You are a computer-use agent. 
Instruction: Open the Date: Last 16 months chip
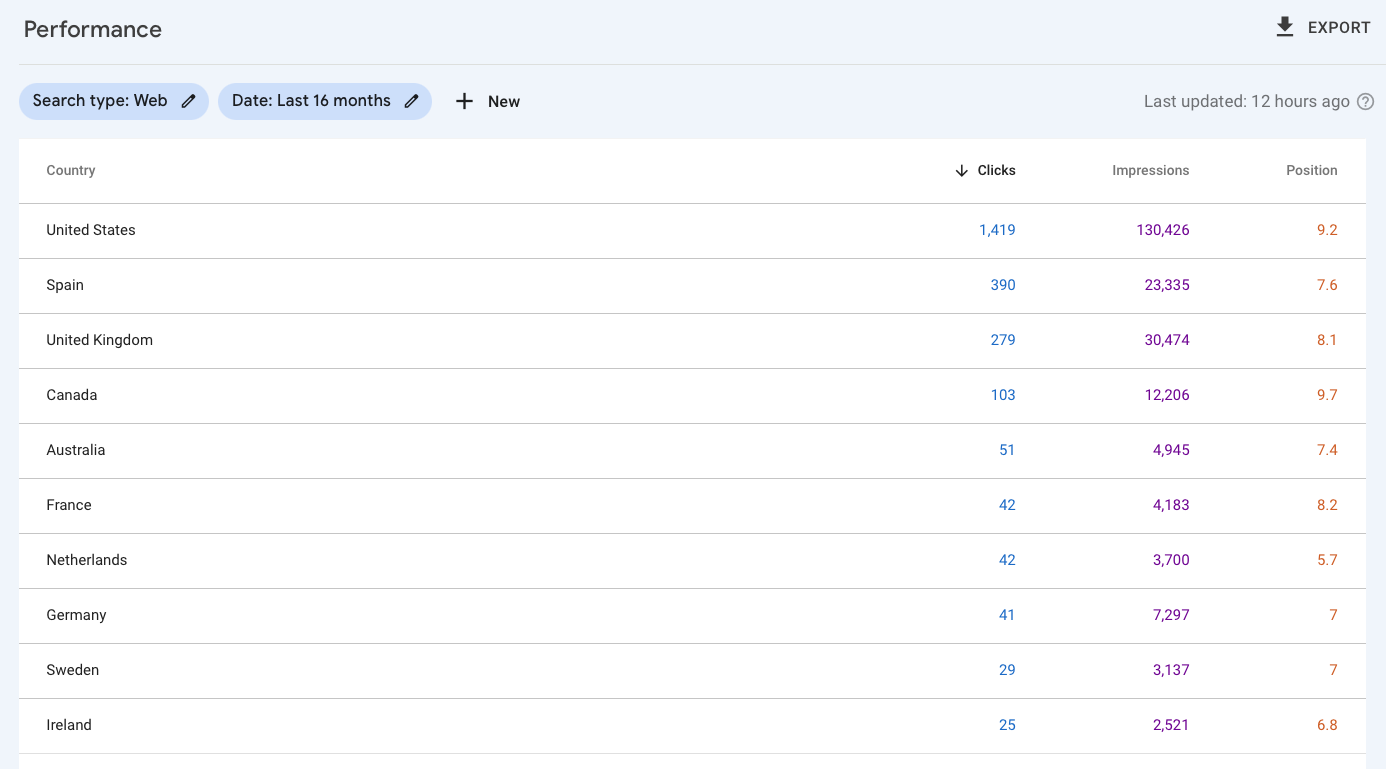click(311, 101)
